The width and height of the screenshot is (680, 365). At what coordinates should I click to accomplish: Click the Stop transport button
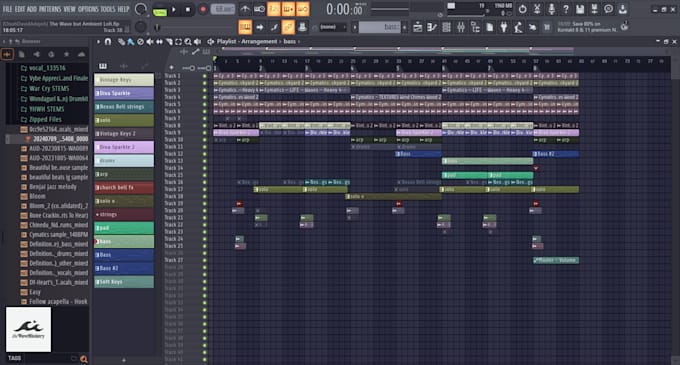coord(188,10)
